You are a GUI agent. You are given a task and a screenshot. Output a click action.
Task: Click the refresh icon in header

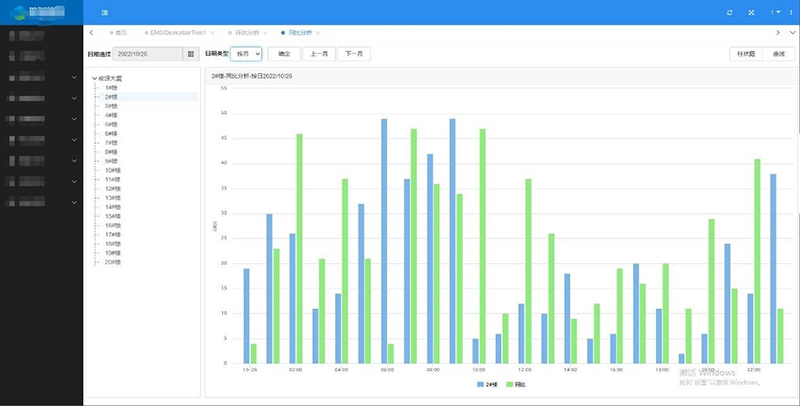pos(729,12)
